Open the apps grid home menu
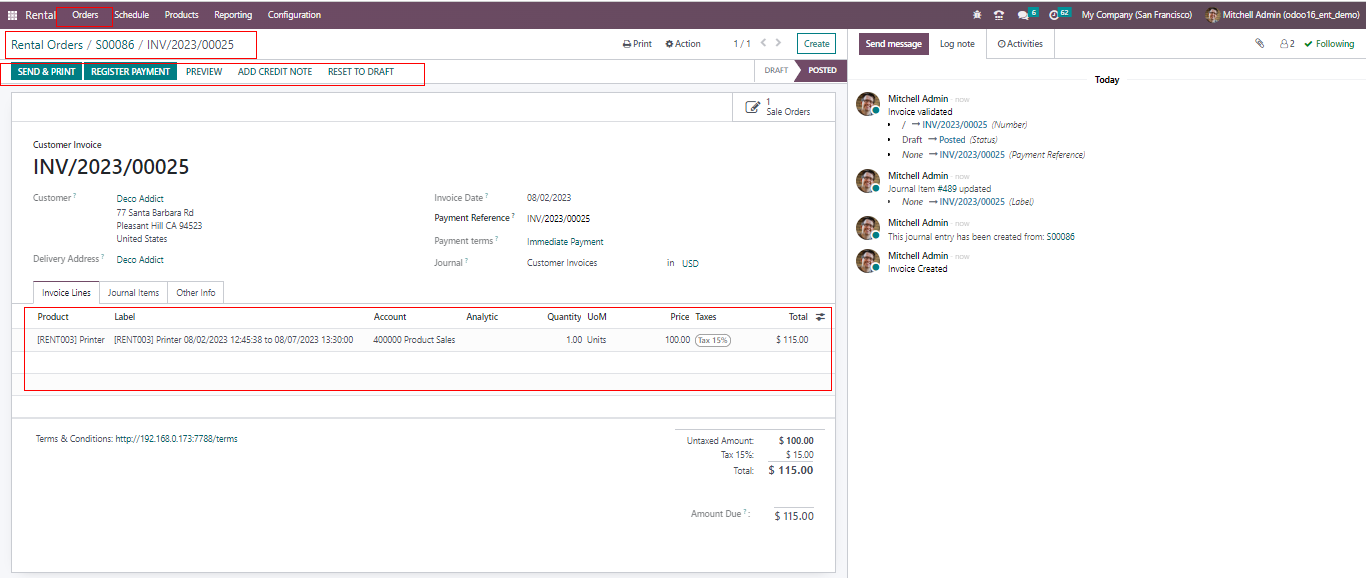This screenshot has height=578, width=1366. 13,15
